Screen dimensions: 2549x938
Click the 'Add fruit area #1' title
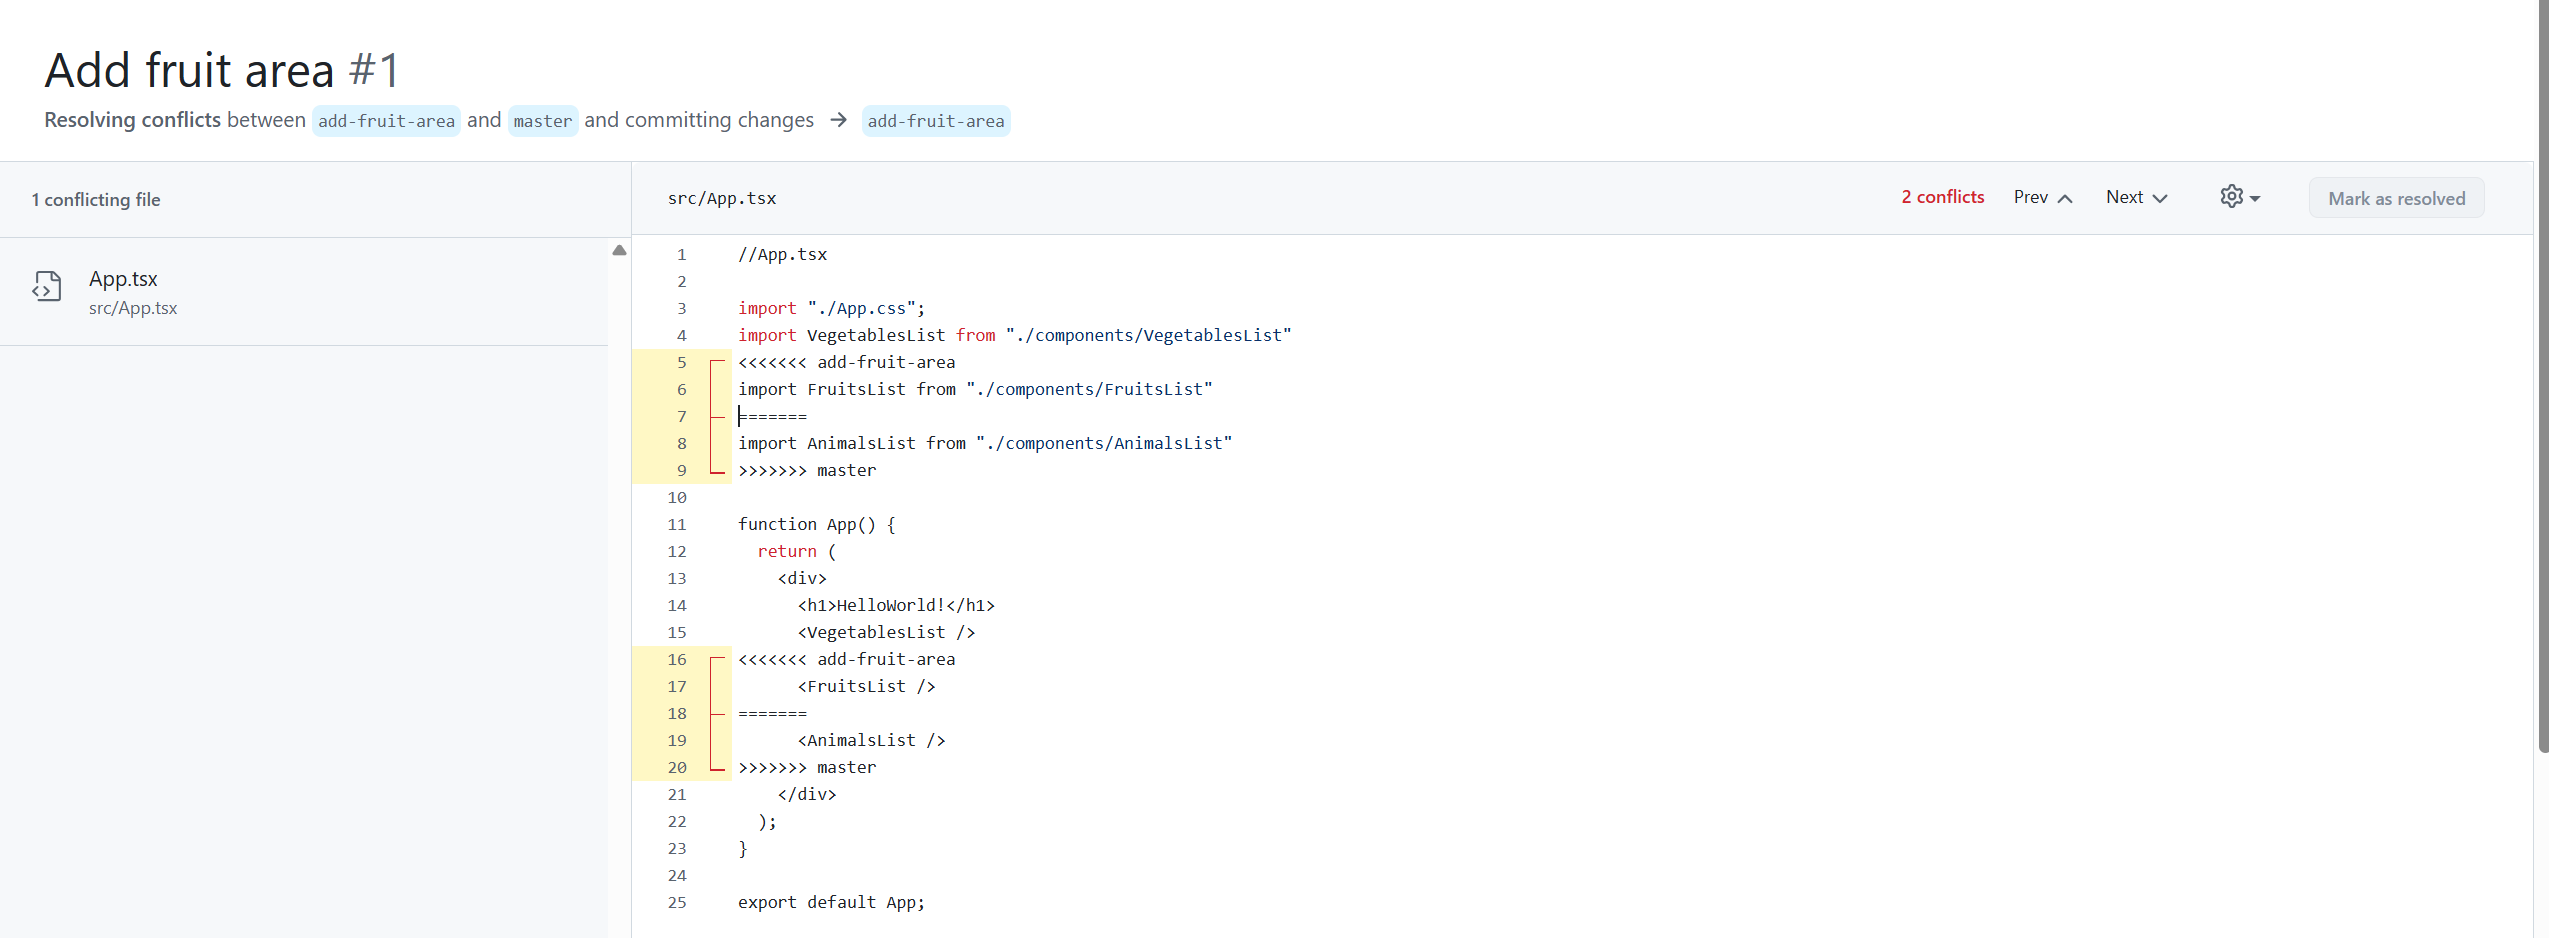[x=222, y=70]
